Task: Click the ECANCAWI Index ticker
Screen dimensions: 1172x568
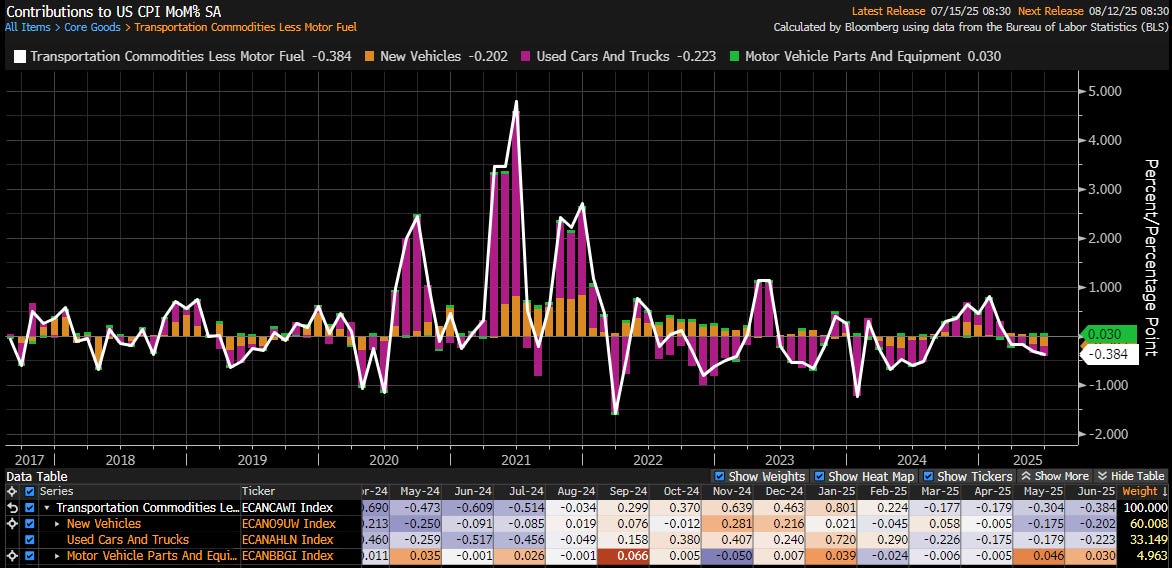Action: point(288,507)
